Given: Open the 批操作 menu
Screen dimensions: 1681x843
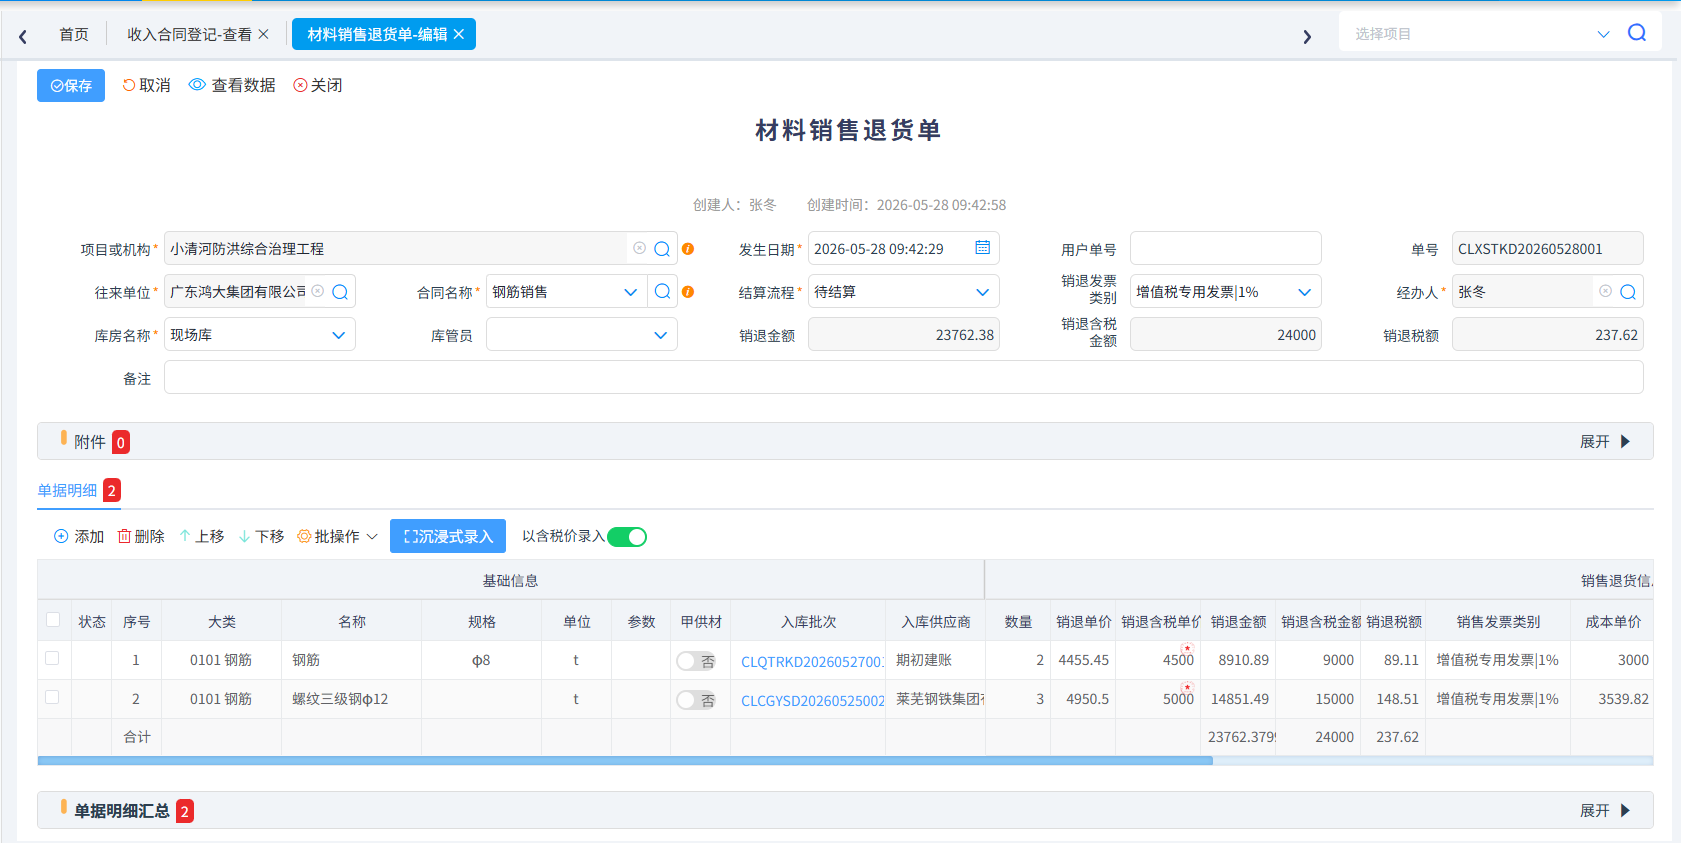Looking at the screenshot, I should pos(338,537).
